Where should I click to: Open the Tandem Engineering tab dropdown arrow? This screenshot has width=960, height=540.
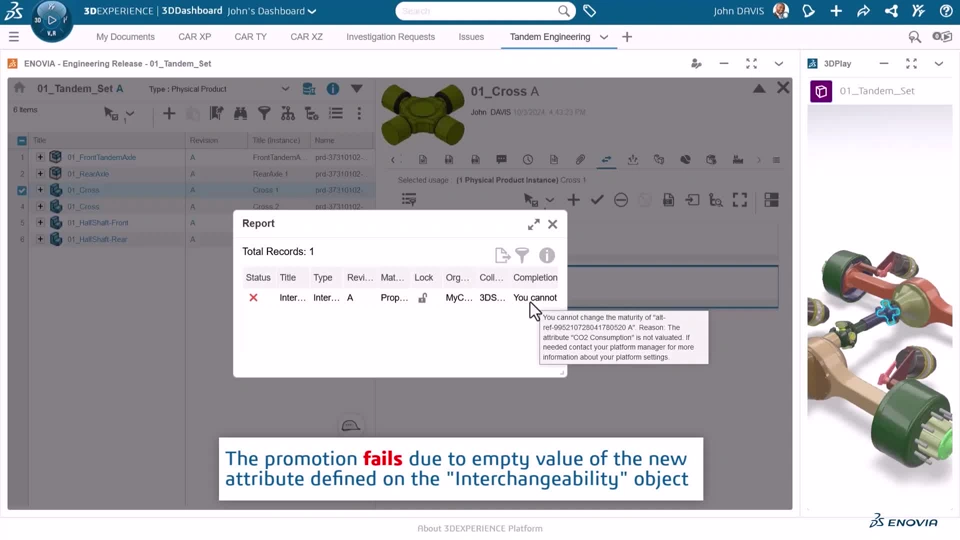(x=604, y=37)
